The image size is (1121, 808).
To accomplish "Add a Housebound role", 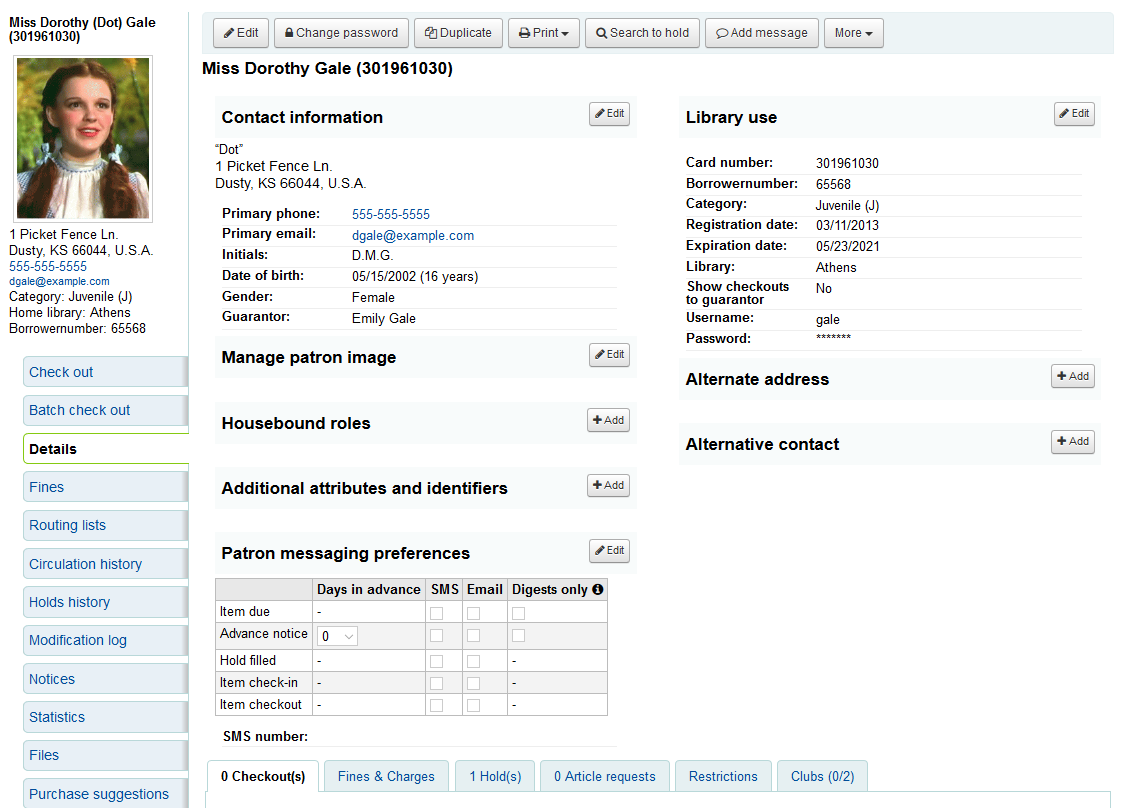I will click(608, 421).
